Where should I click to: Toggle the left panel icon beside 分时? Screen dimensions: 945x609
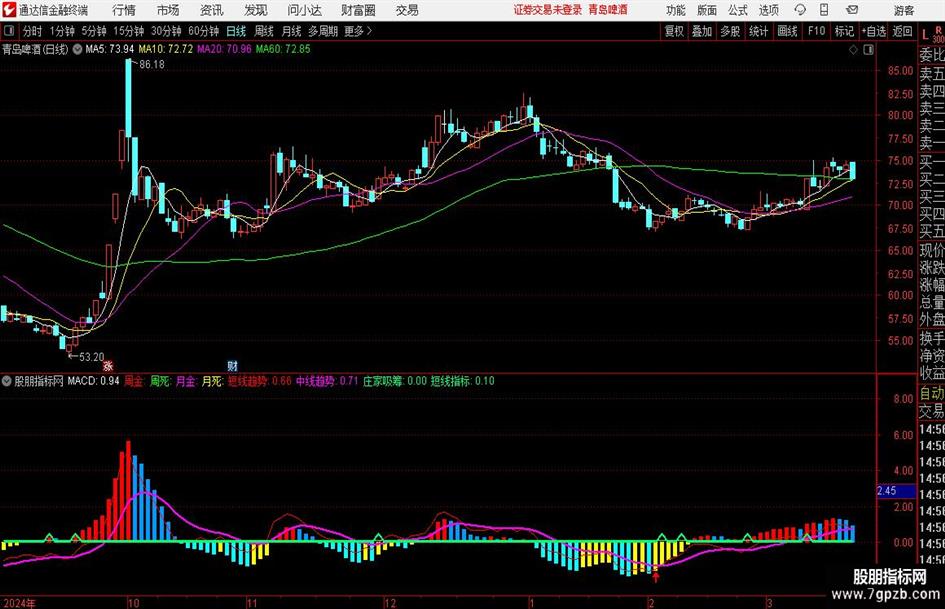pyautogui.click(x=9, y=31)
